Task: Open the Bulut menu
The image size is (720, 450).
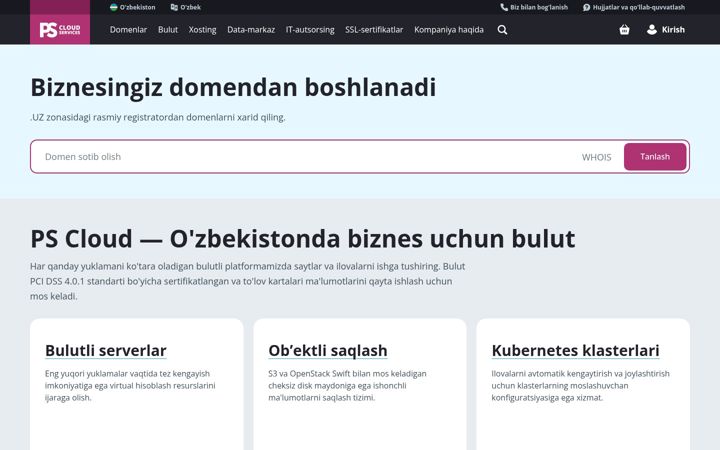Action: (168, 30)
